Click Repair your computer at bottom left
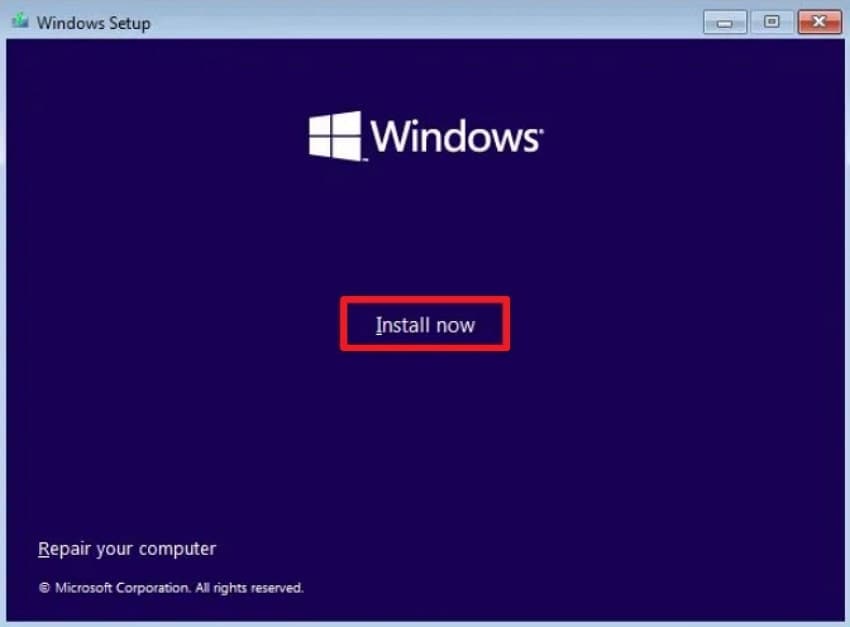This screenshot has width=850, height=627. (126, 548)
